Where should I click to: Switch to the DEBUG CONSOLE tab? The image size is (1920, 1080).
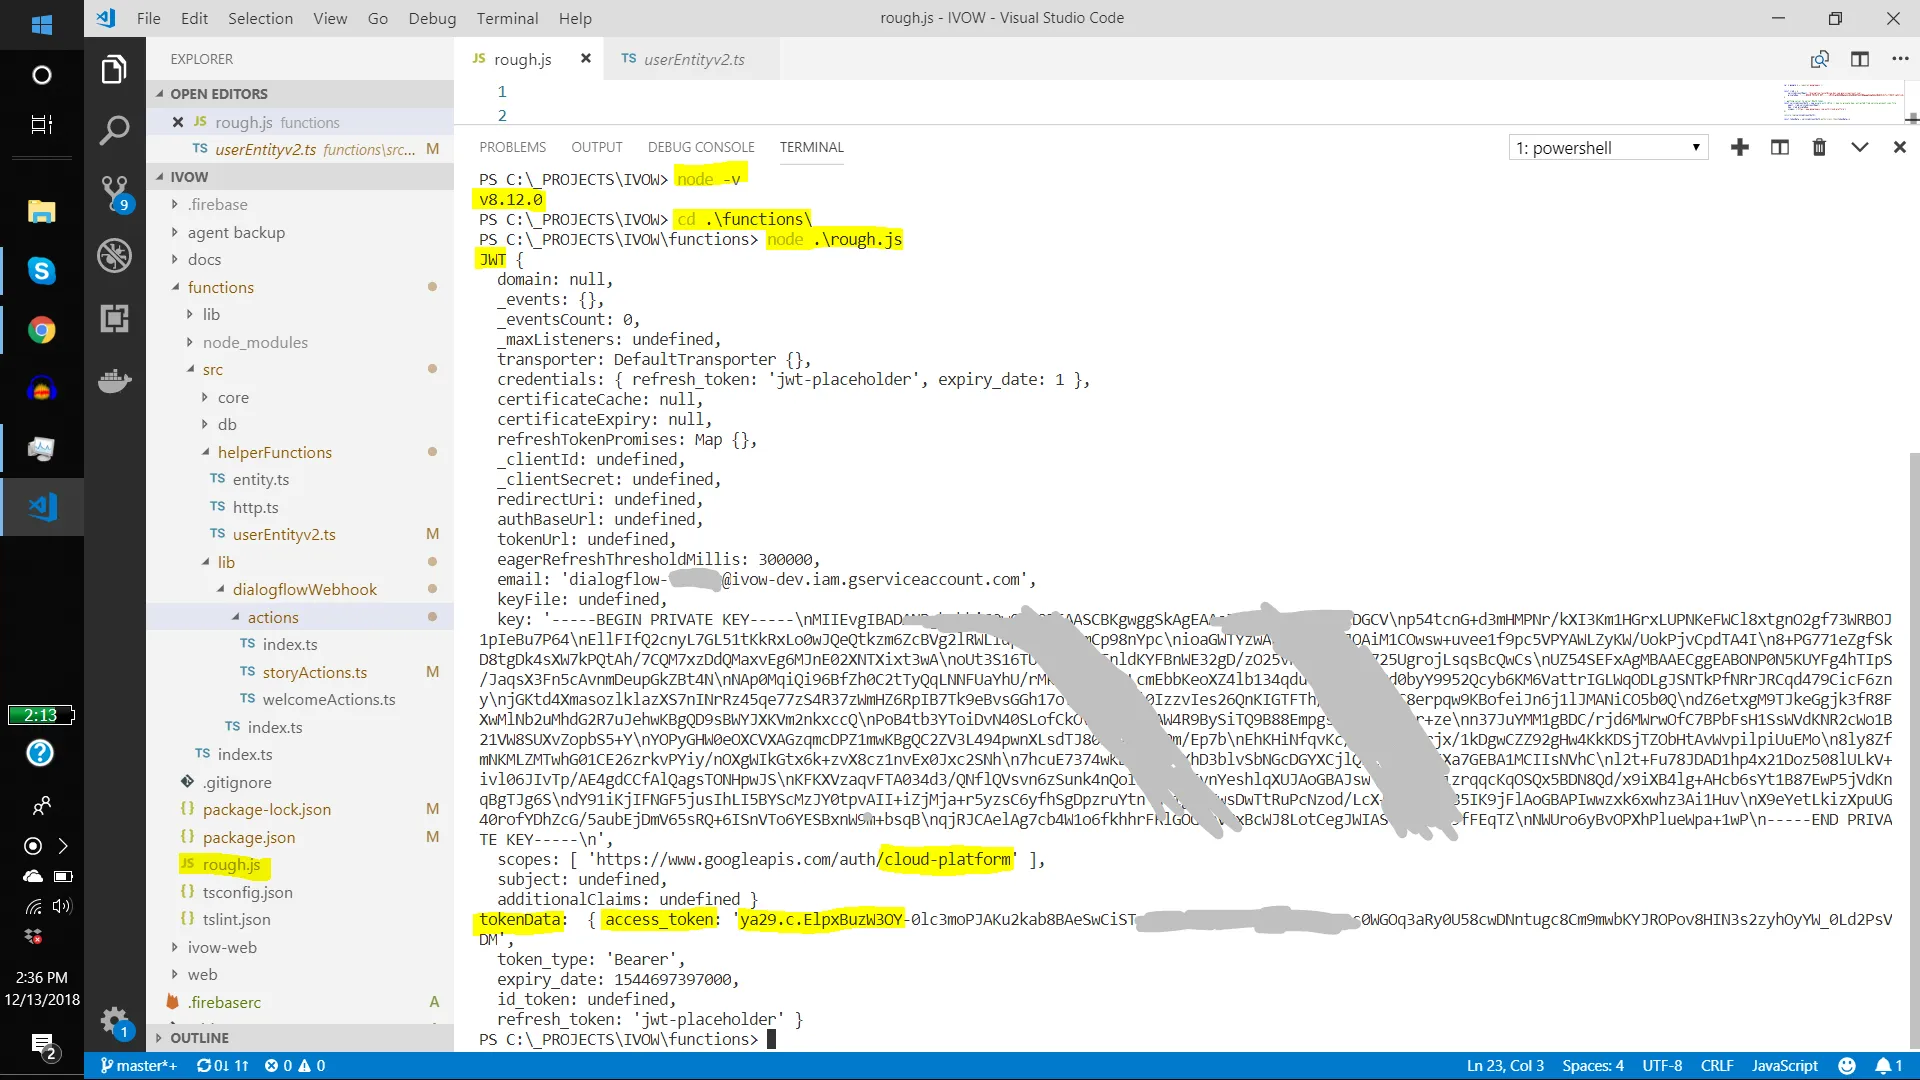tap(700, 147)
